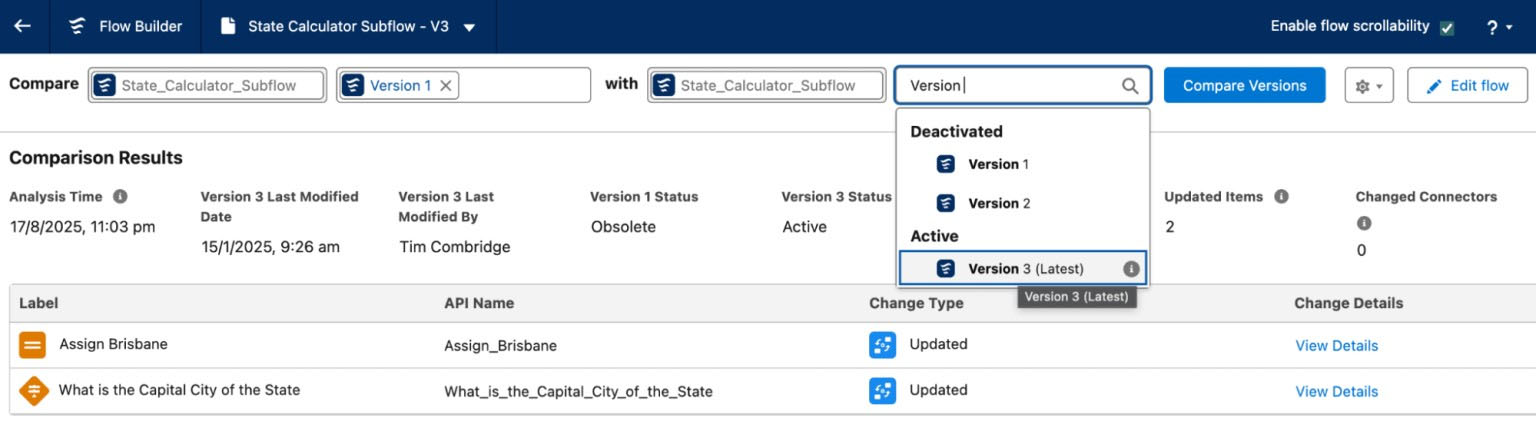Click the Edit flow button
This screenshot has height=428, width=1536.
1467,86
